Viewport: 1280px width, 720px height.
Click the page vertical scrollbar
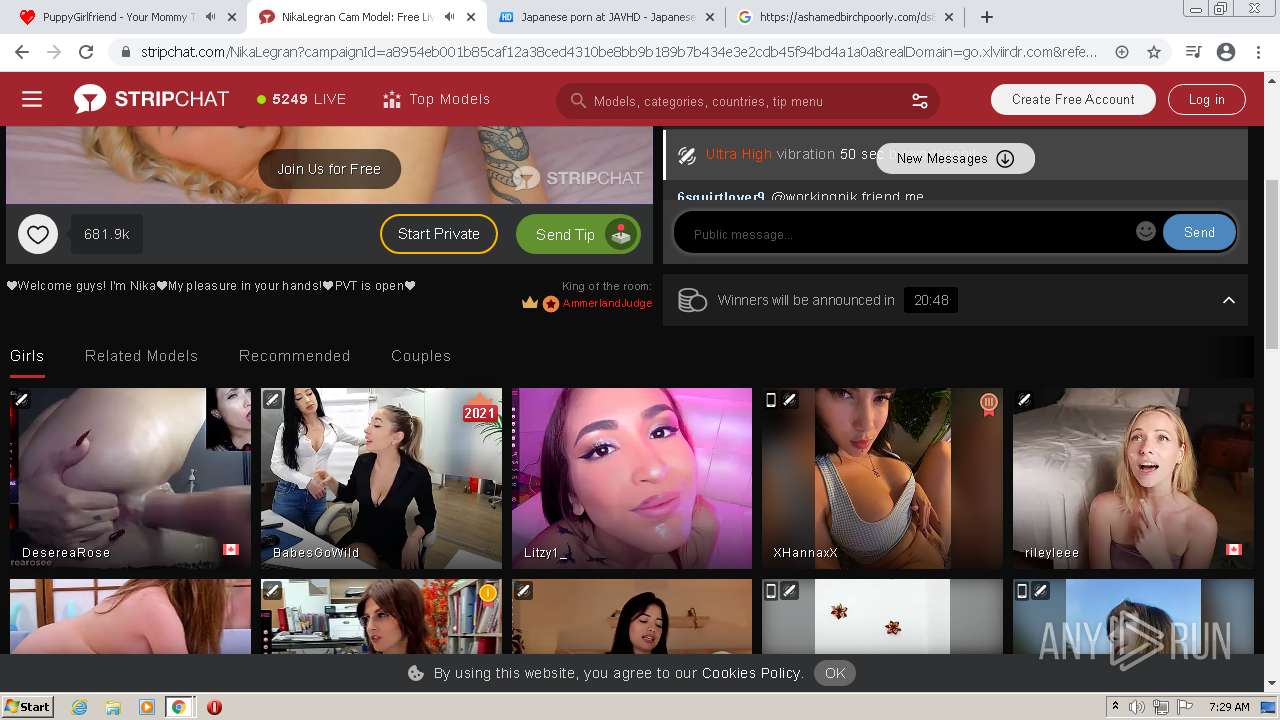click(x=1271, y=265)
